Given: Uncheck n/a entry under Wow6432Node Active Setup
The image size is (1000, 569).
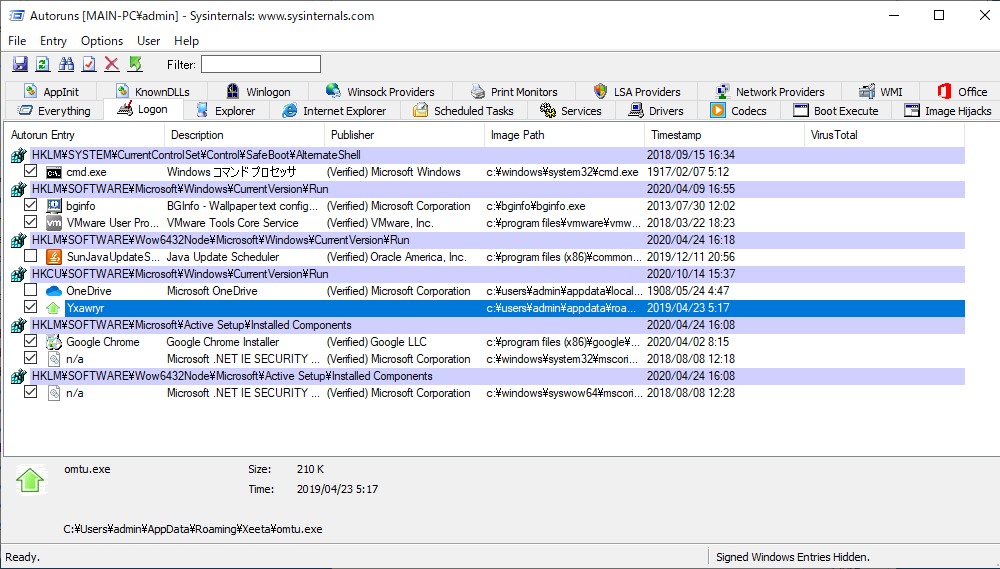Looking at the screenshot, I should (x=30, y=392).
